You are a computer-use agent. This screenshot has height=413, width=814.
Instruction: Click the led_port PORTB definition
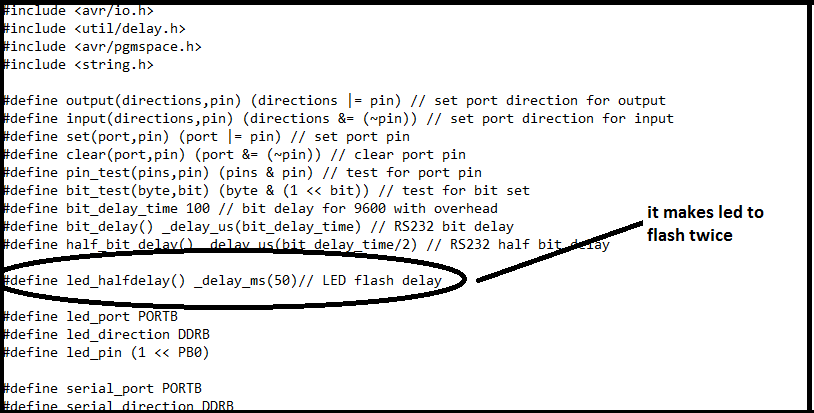(91, 316)
